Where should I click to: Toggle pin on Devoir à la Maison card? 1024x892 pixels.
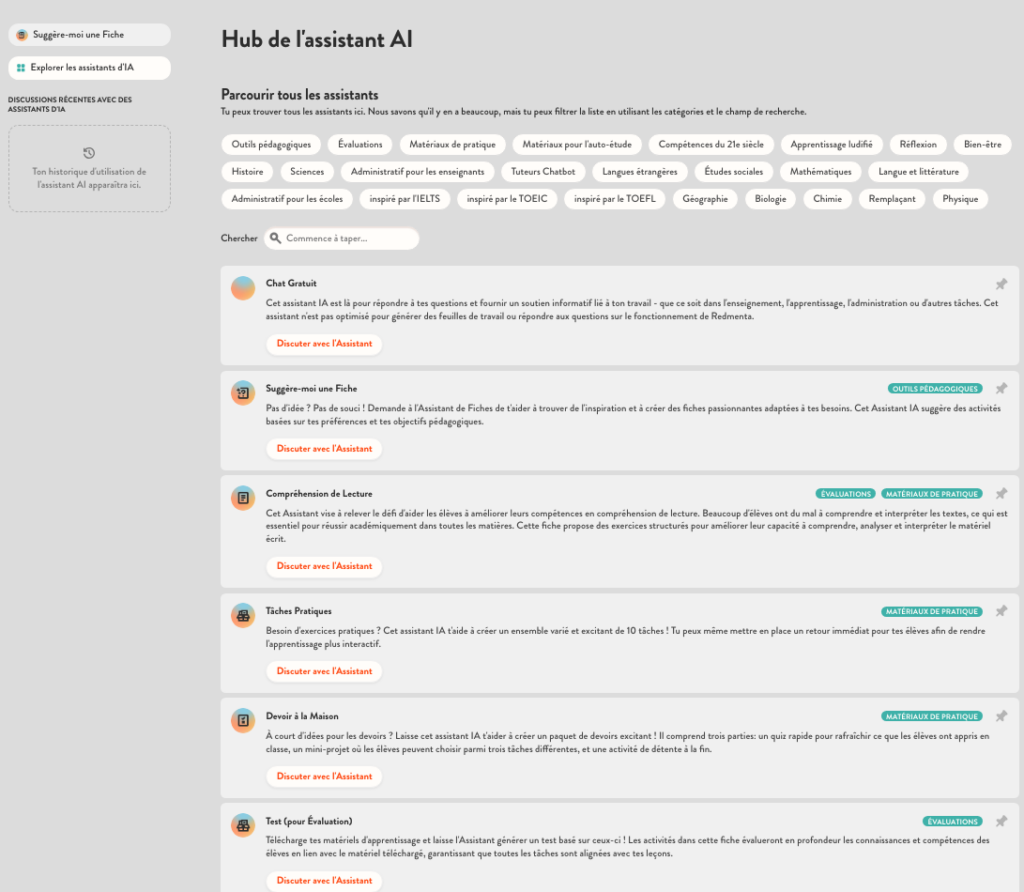pyautogui.click(x=1001, y=716)
